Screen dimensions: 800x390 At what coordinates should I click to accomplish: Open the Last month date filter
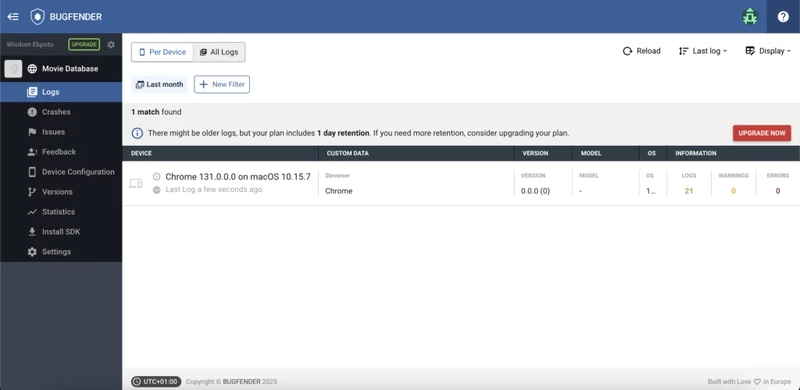click(159, 85)
